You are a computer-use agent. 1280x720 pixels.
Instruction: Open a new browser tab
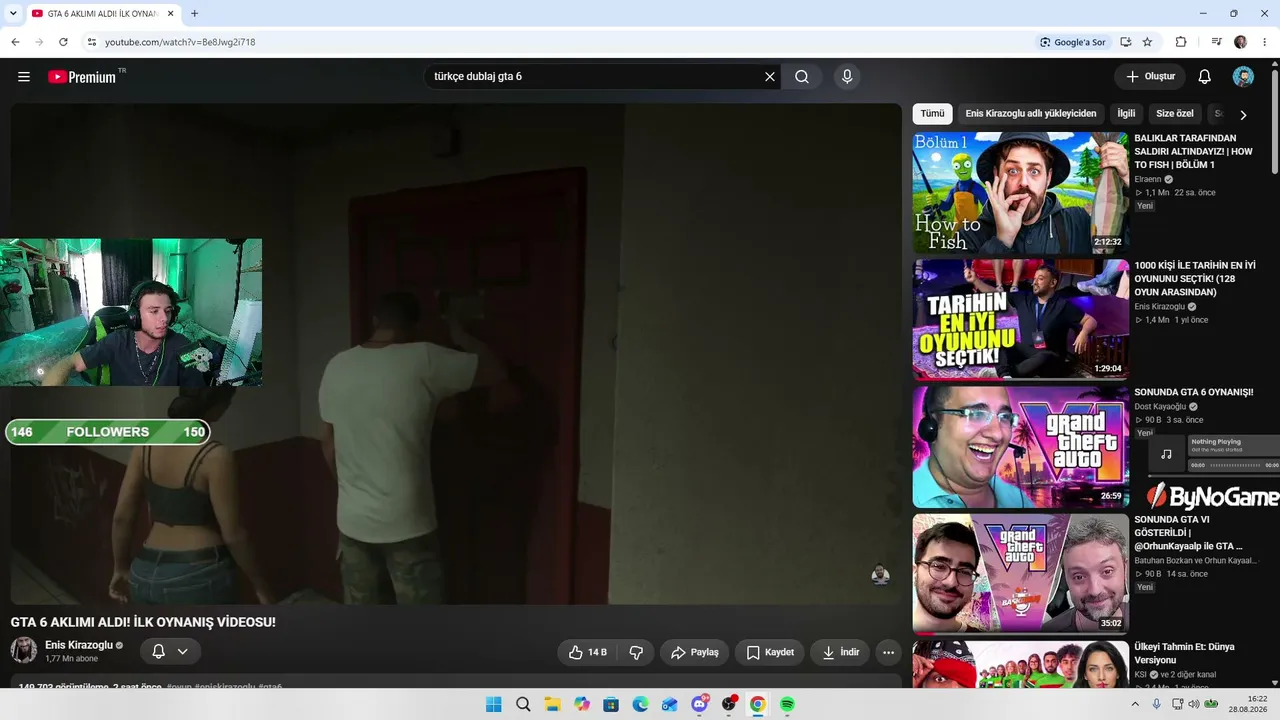tap(194, 14)
